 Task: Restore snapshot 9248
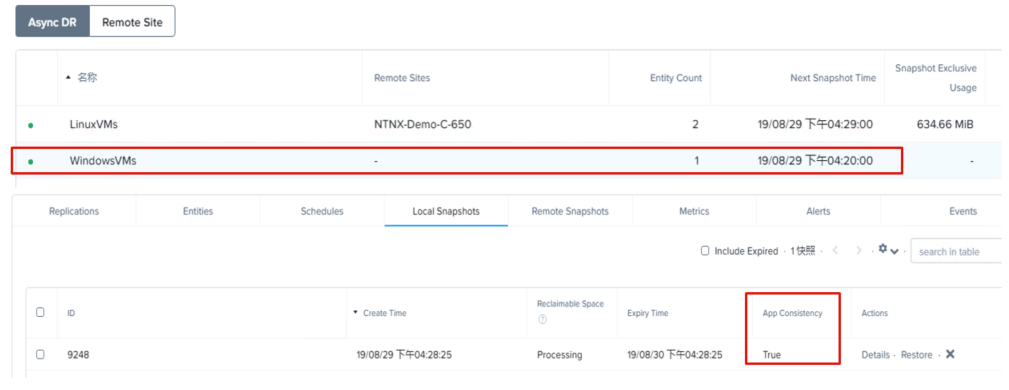coord(916,355)
